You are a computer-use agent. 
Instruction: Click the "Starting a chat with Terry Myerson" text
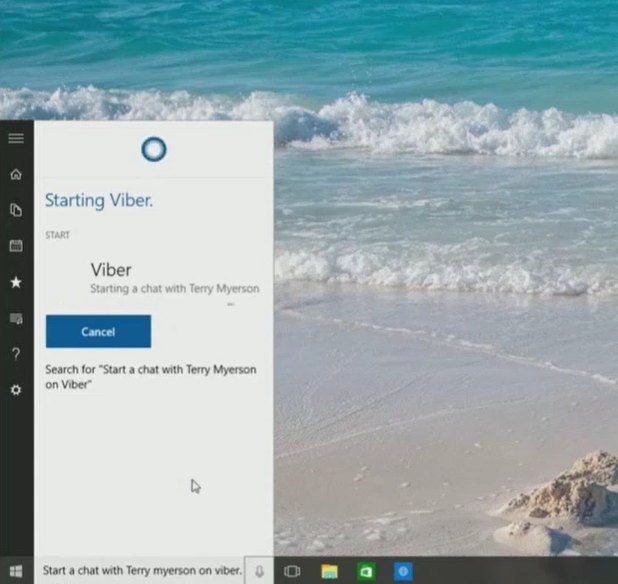[175, 288]
